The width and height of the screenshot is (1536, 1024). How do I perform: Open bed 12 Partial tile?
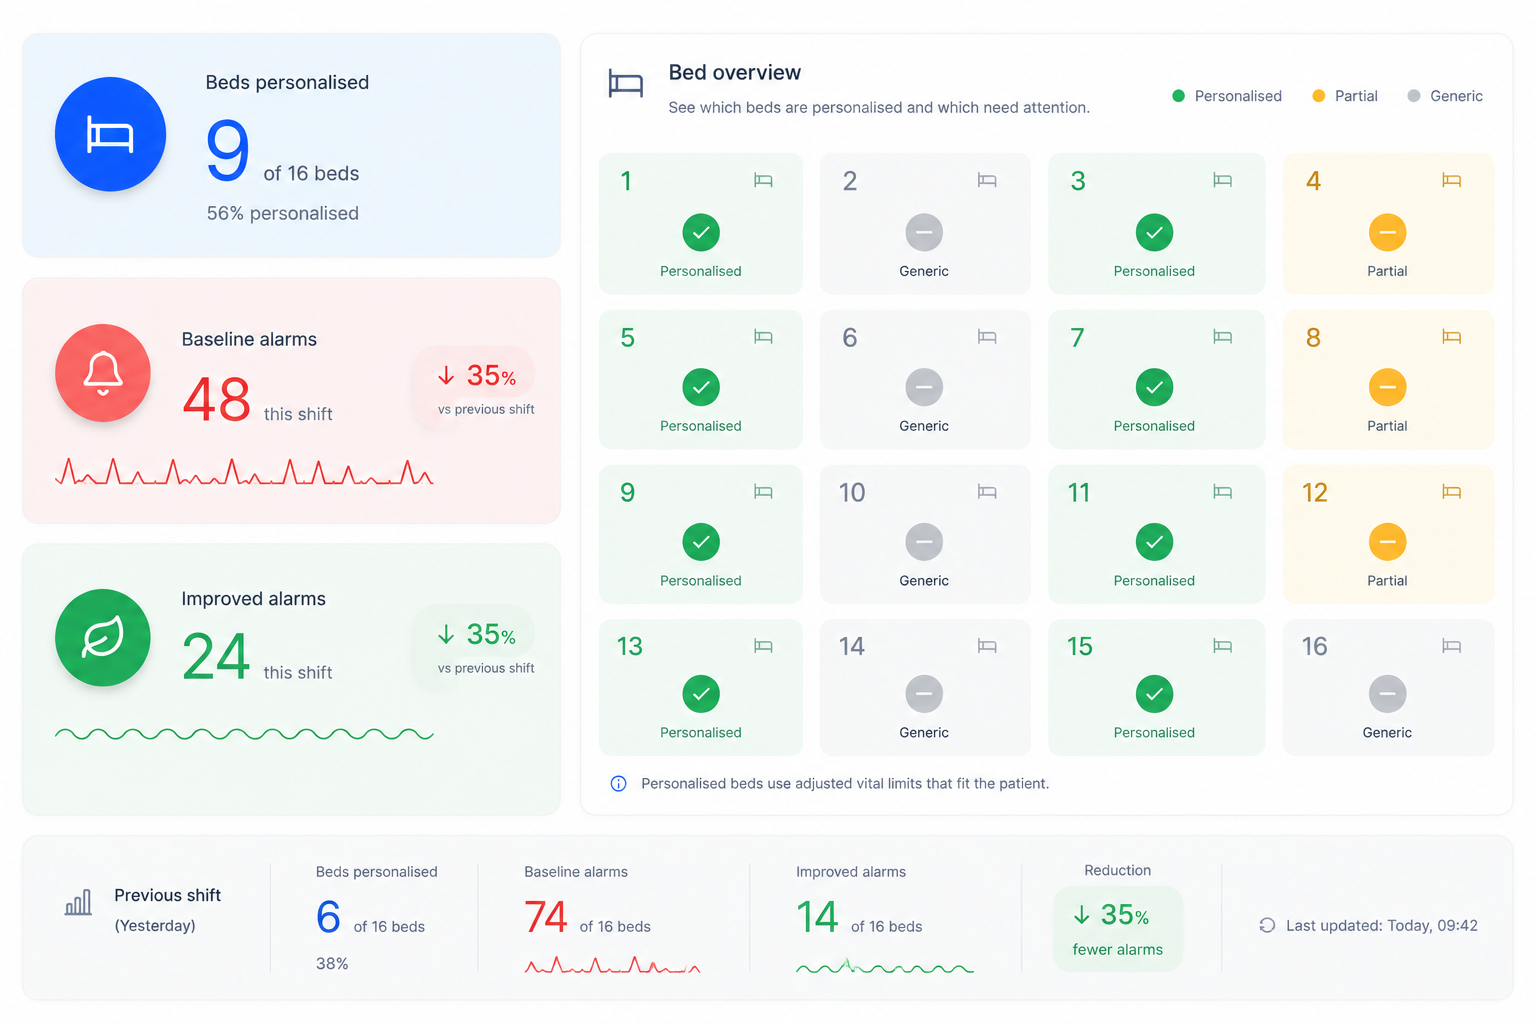1388,534
